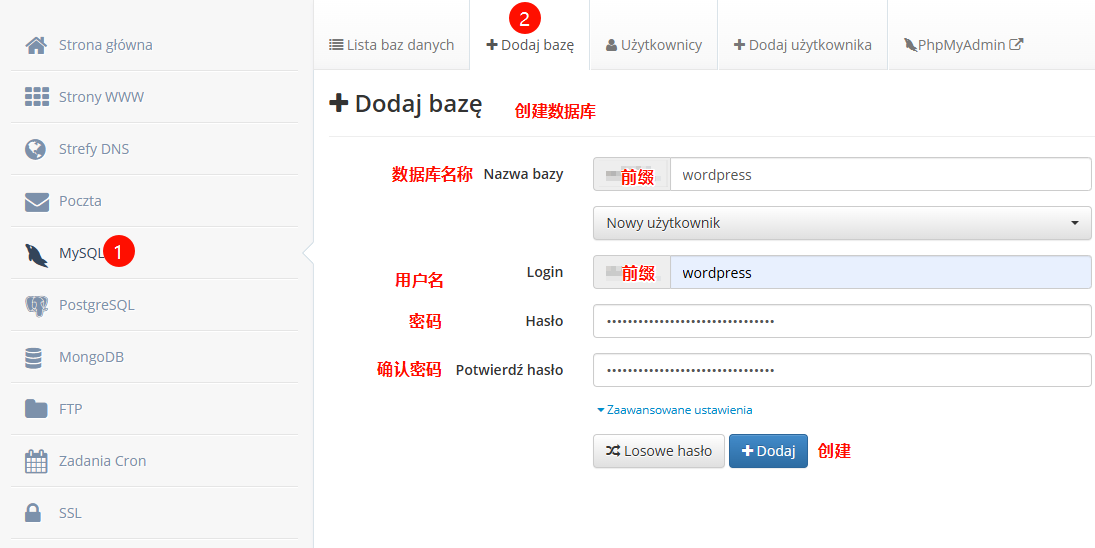1095x548 pixels.
Task: Click the home icon beside Strona główna
Action: [x=37, y=45]
